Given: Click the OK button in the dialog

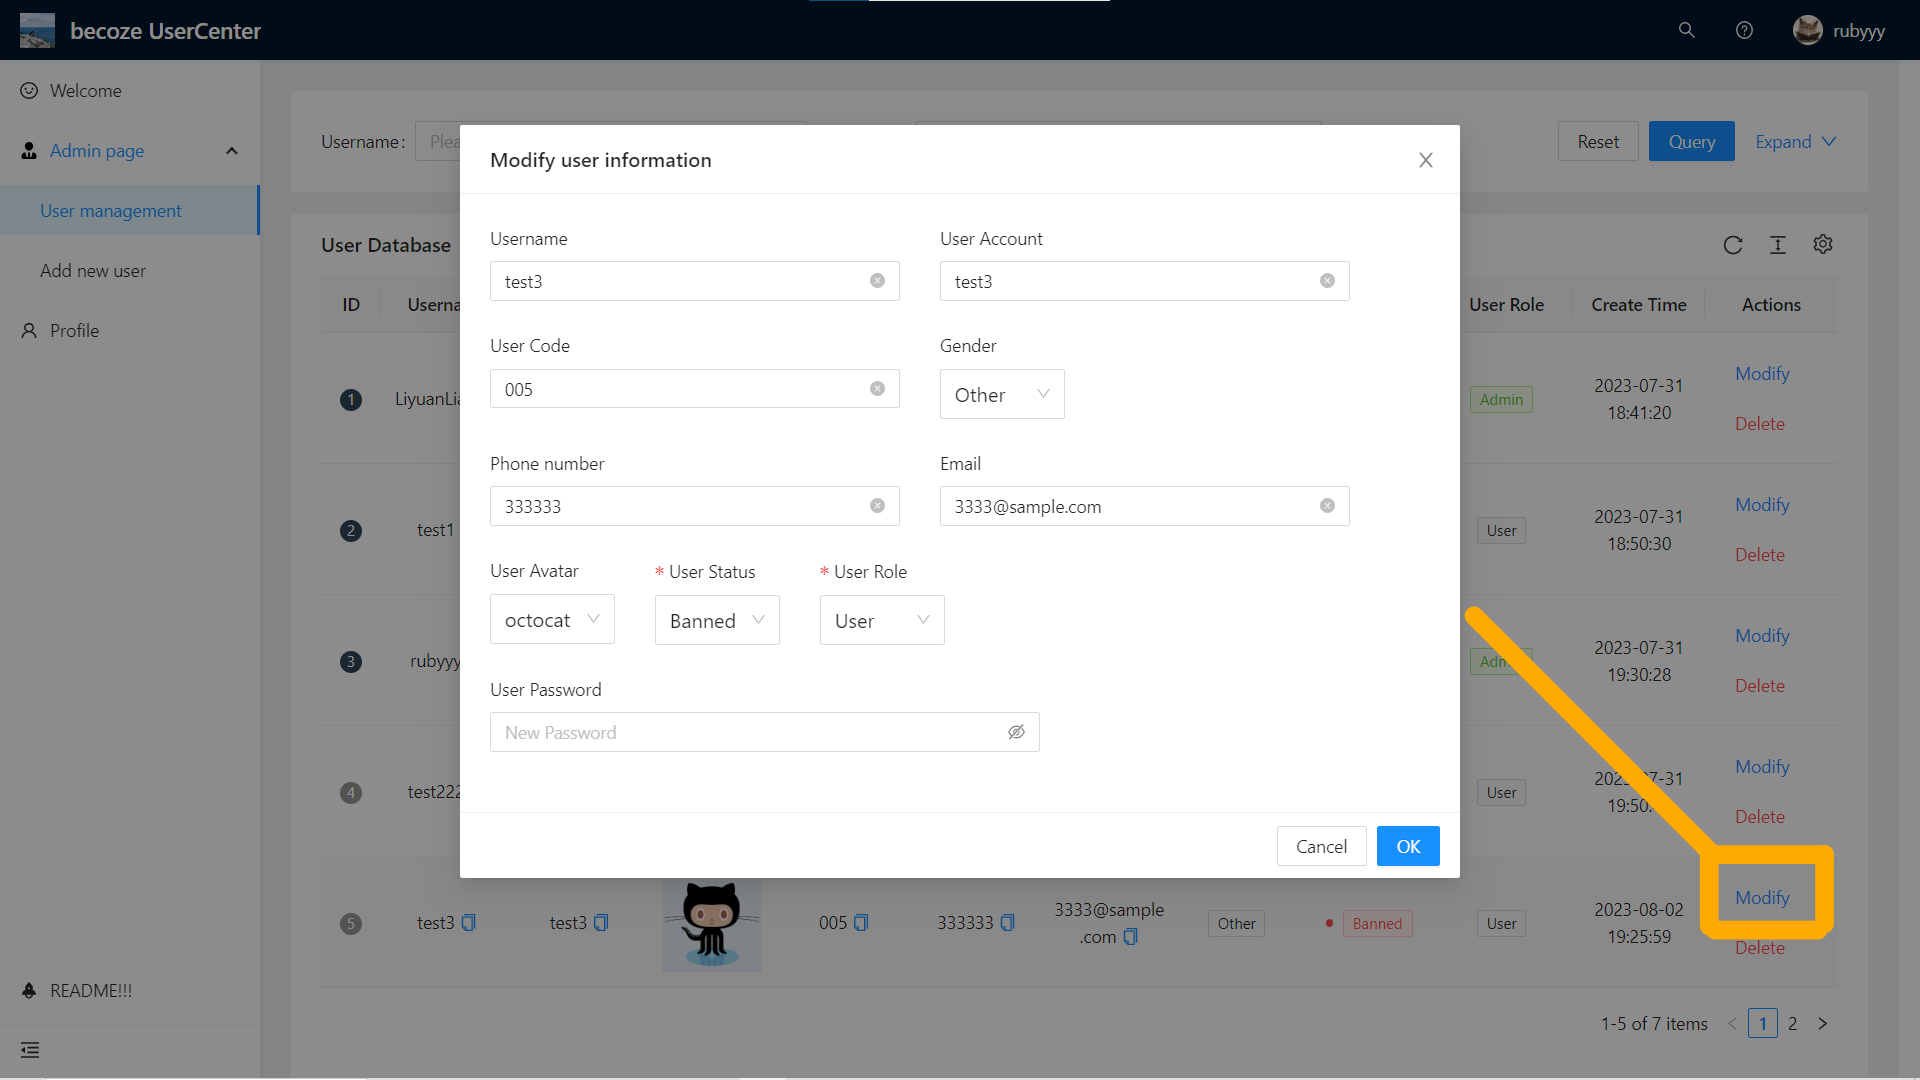Looking at the screenshot, I should 1408,846.
